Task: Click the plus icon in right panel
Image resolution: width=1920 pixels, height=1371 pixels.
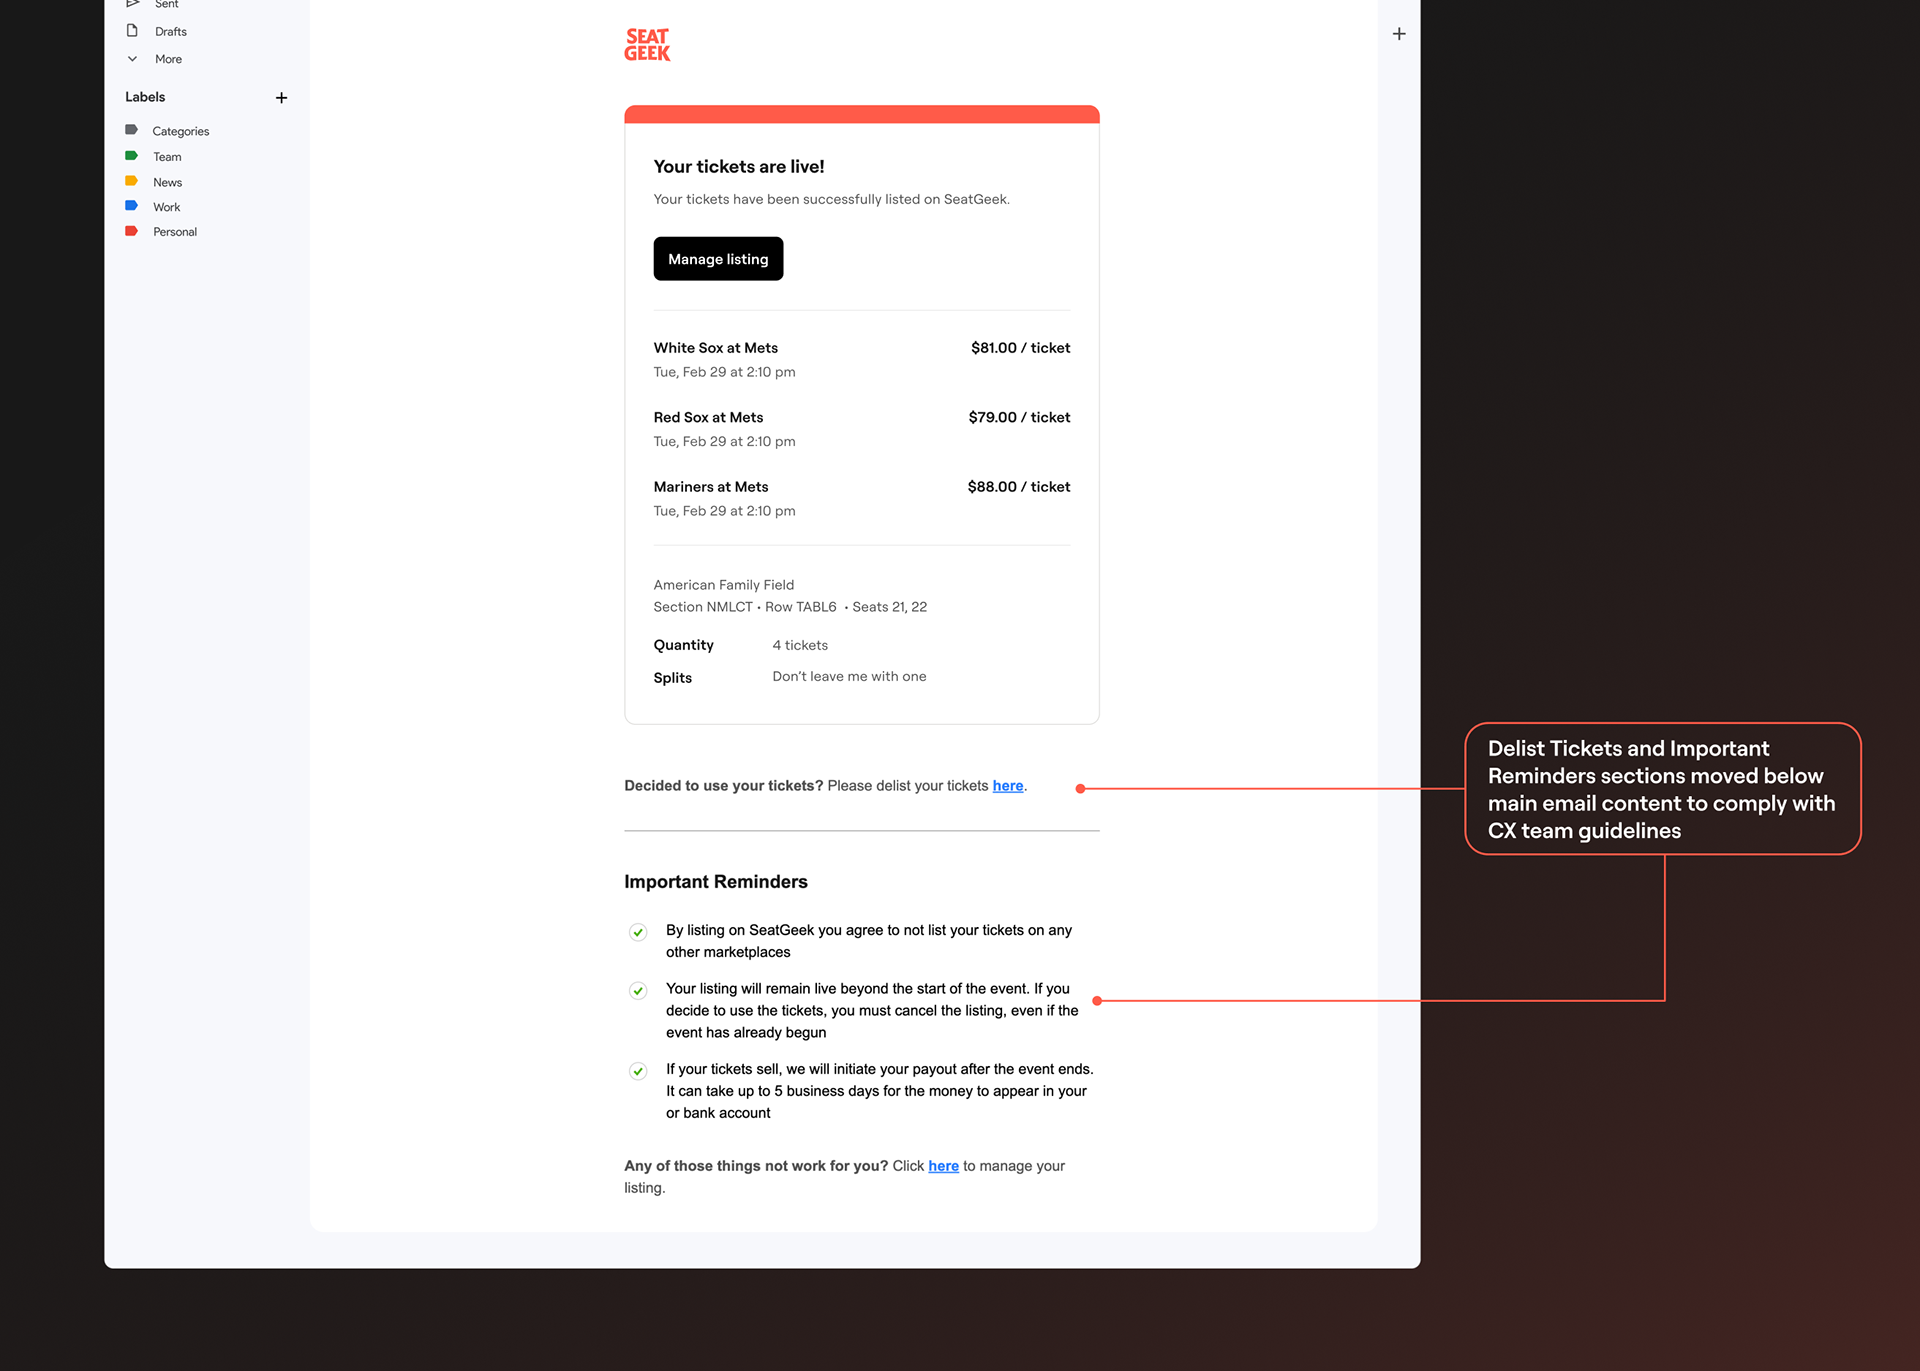Action: pos(1399,34)
